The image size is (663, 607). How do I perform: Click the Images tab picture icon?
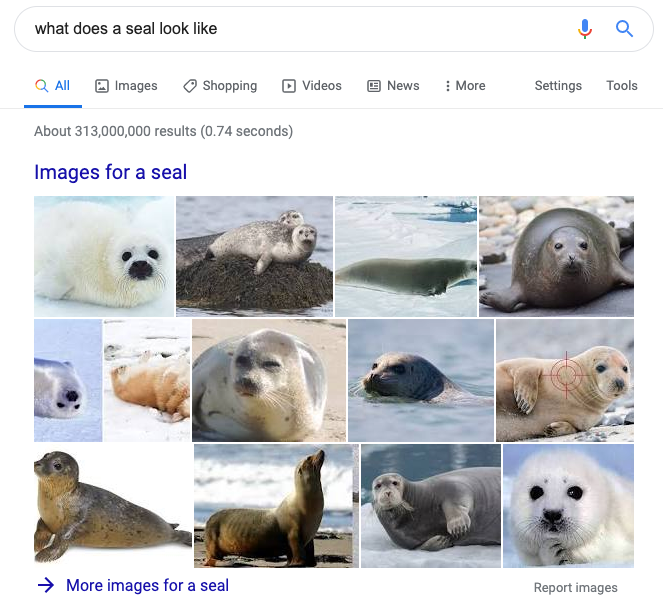tap(102, 86)
